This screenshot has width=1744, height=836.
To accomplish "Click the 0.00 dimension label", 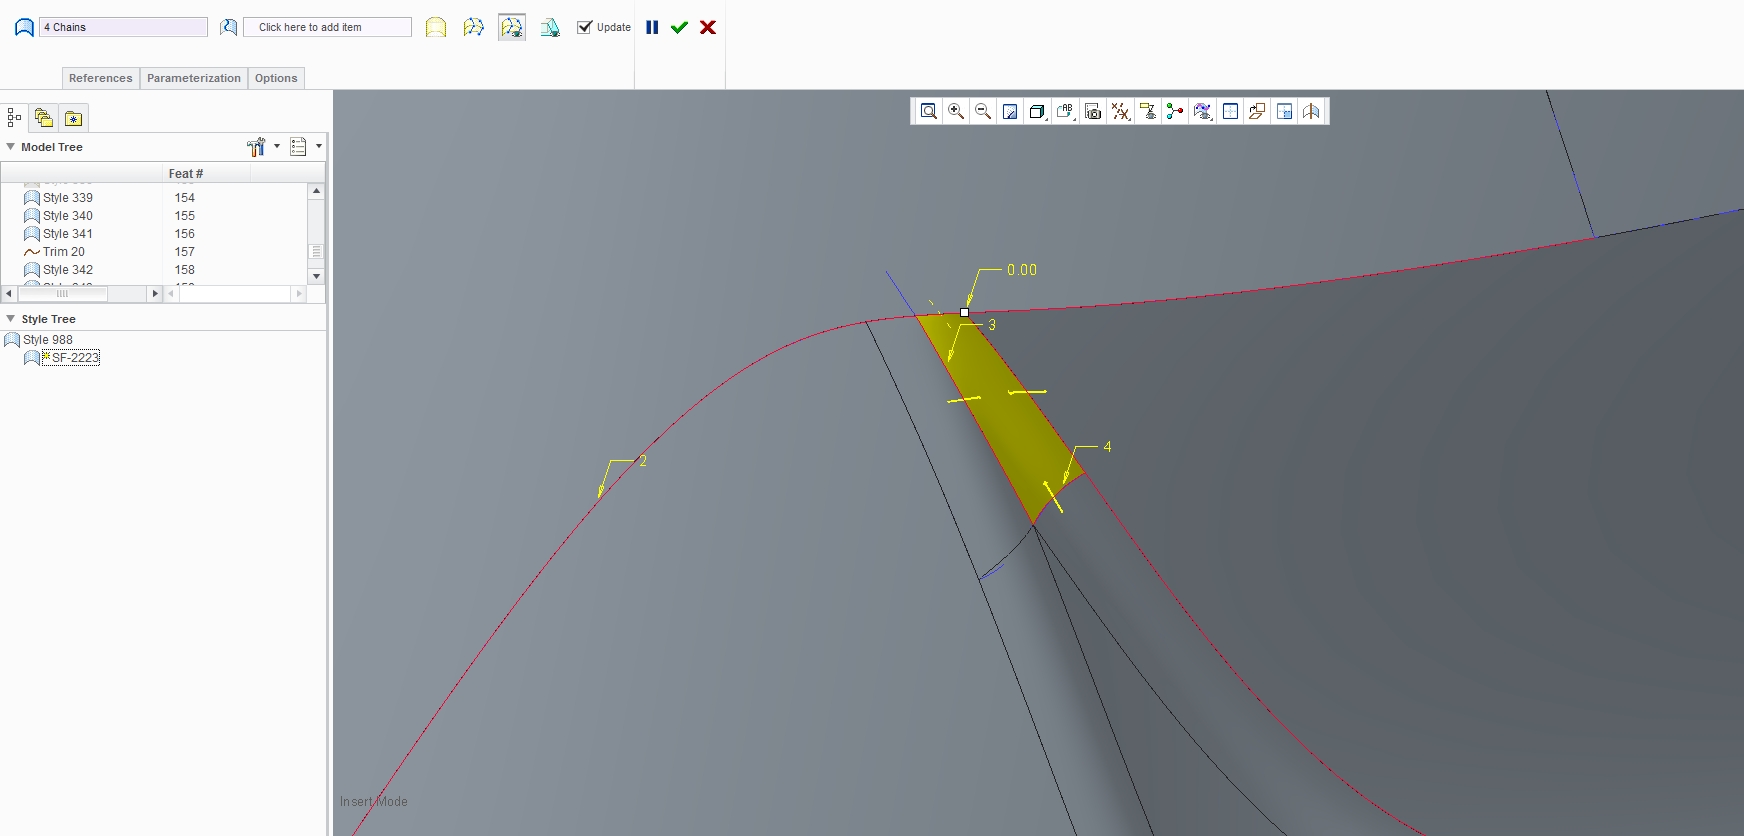I will point(1022,270).
